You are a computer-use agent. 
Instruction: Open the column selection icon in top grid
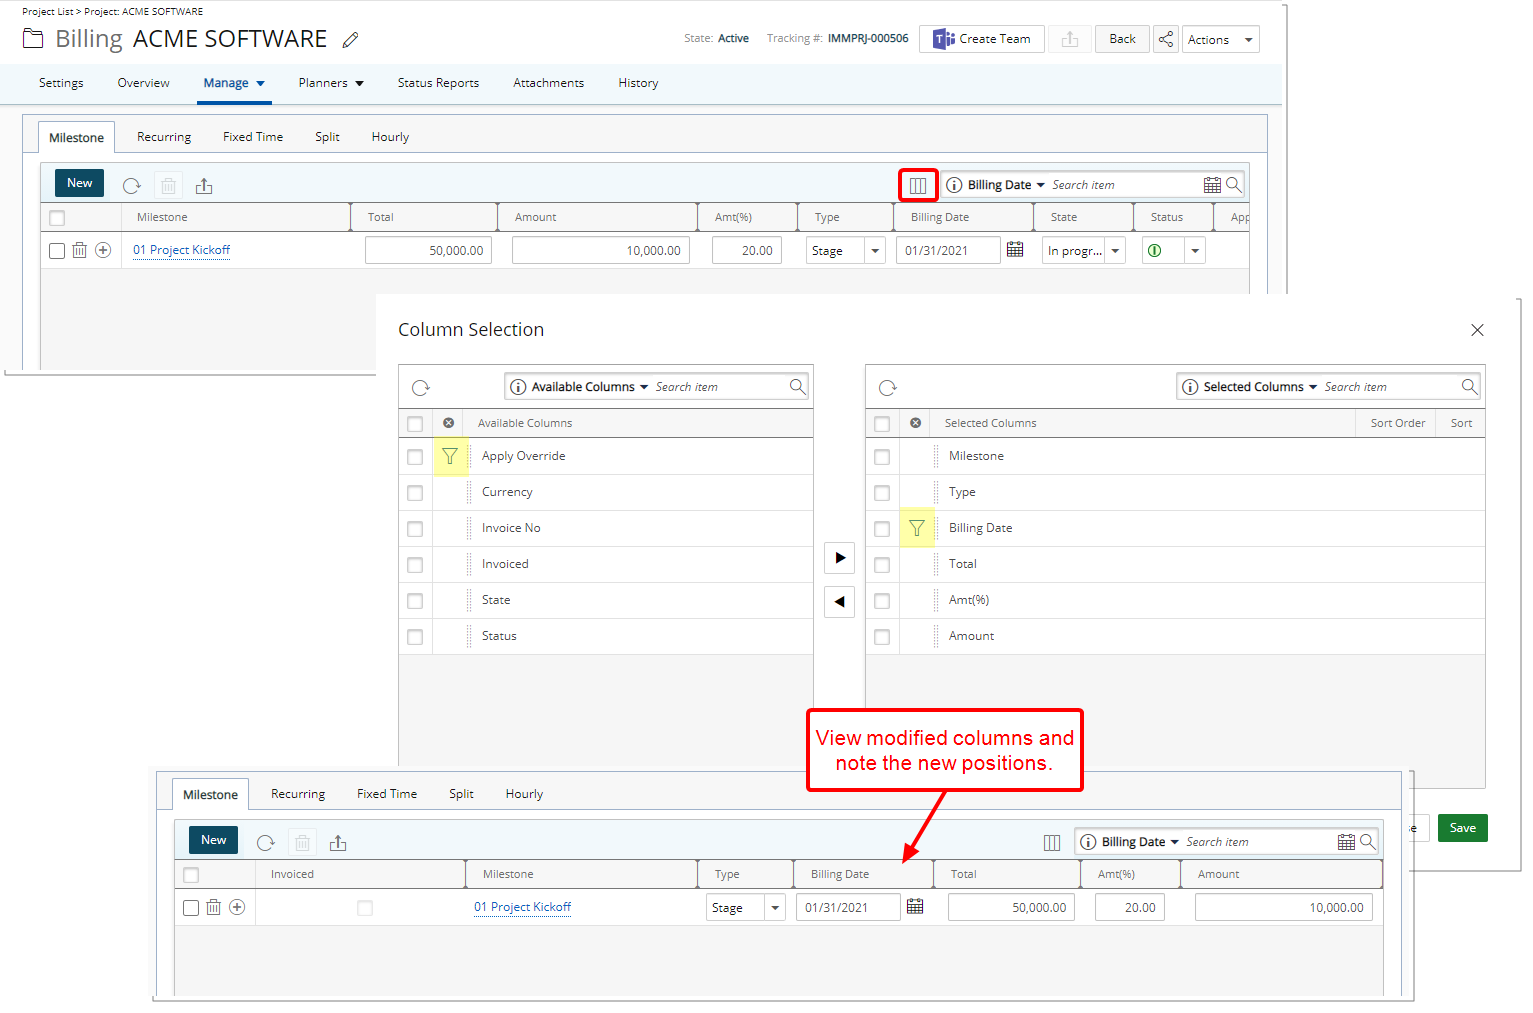pyautogui.click(x=918, y=185)
